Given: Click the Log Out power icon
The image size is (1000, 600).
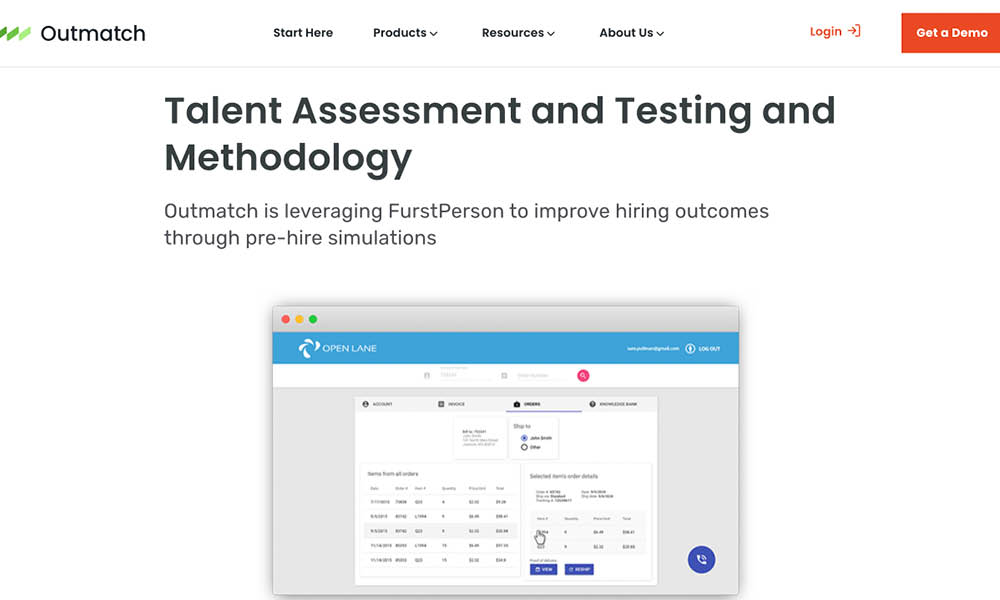Looking at the screenshot, I should (x=690, y=349).
